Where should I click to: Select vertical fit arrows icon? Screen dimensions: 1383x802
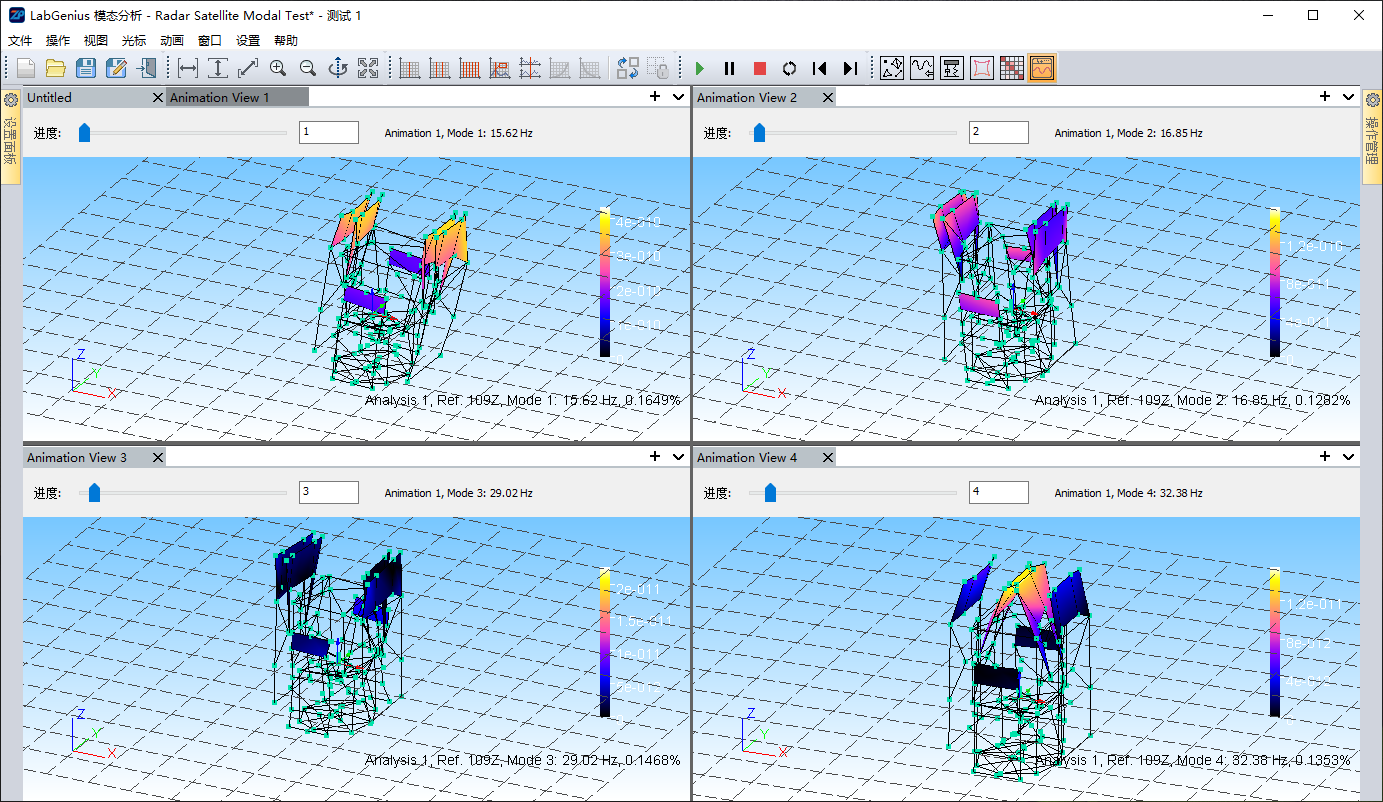(x=218, y=68)
